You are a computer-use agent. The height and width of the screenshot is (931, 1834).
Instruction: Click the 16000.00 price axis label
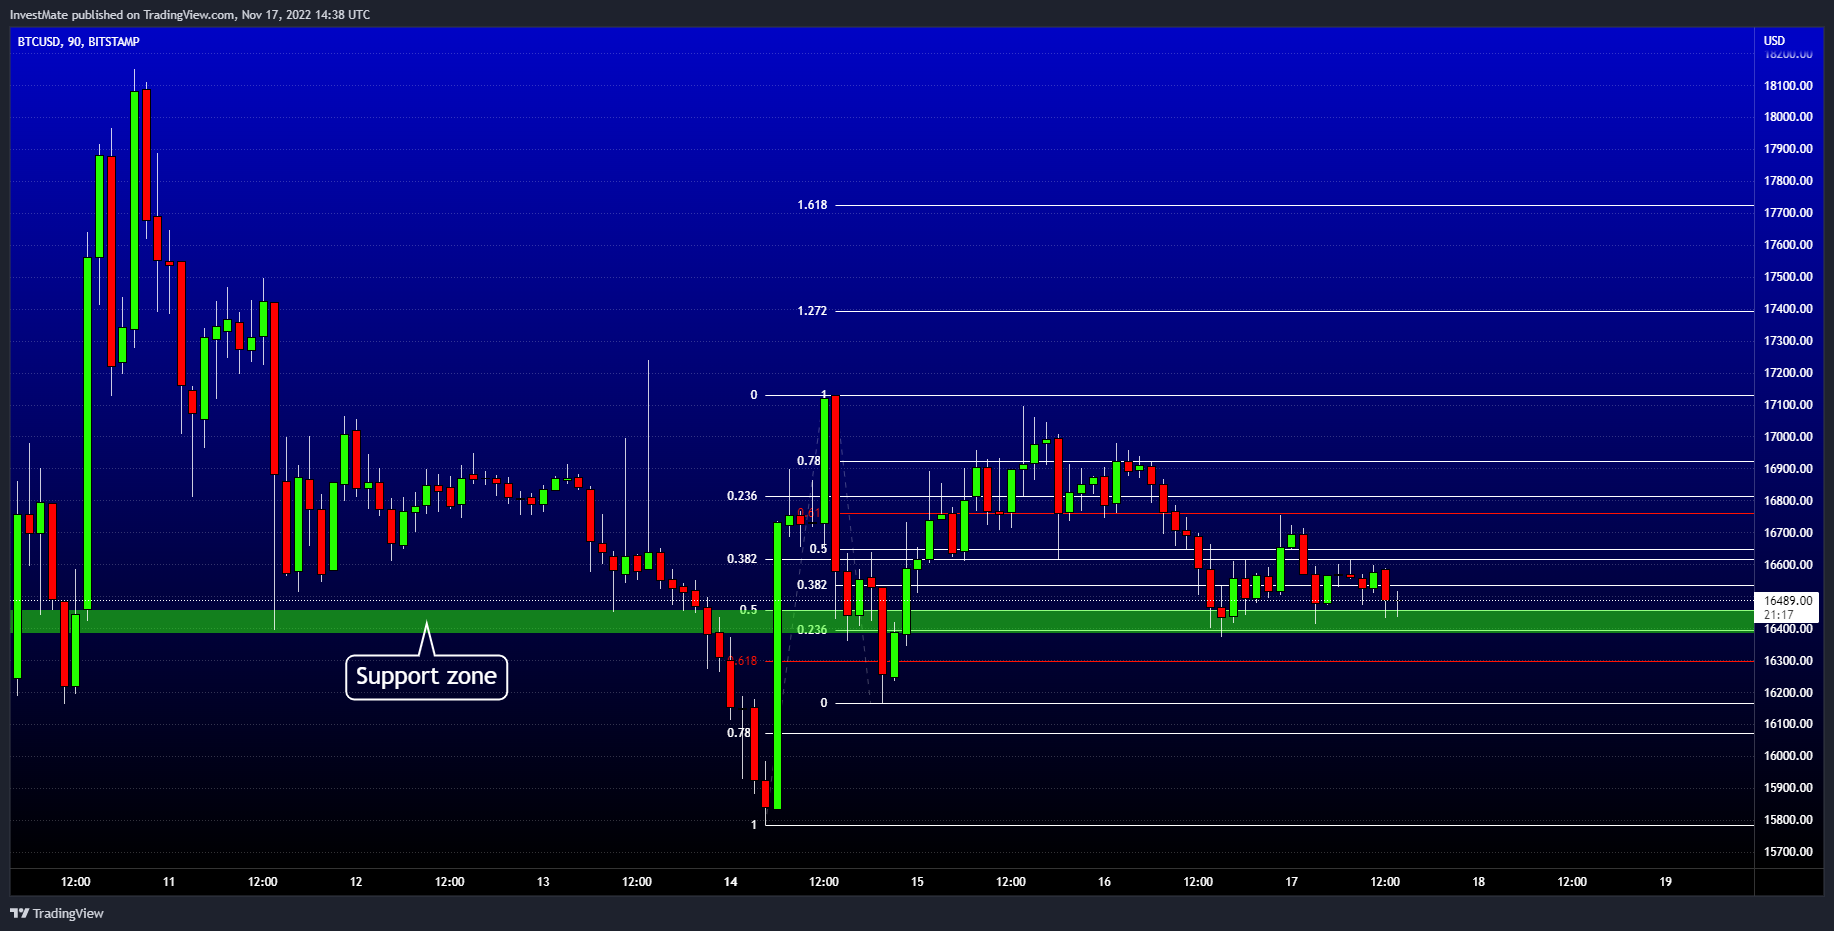(x=1788, y=756)
